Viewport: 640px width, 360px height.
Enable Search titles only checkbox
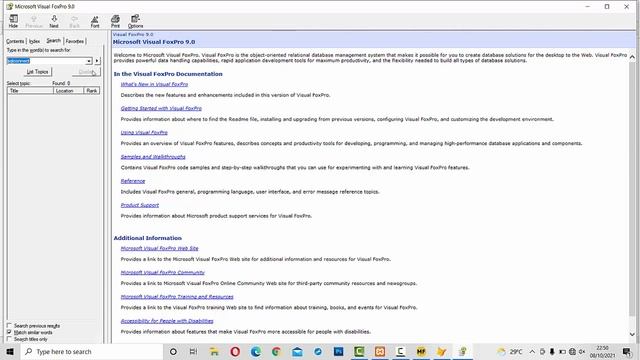(x=9, y=339)
